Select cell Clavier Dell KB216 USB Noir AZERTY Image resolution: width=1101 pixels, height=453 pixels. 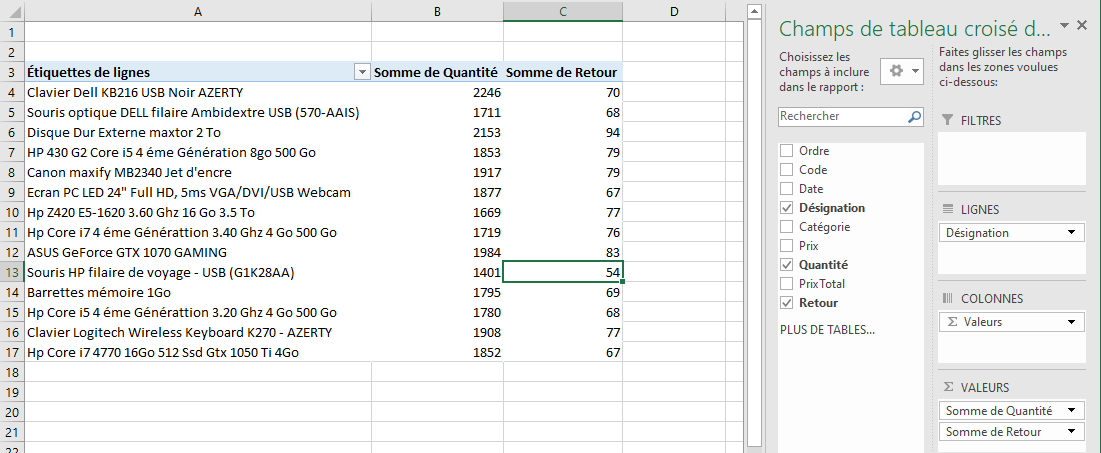click(x=198, y=92)
